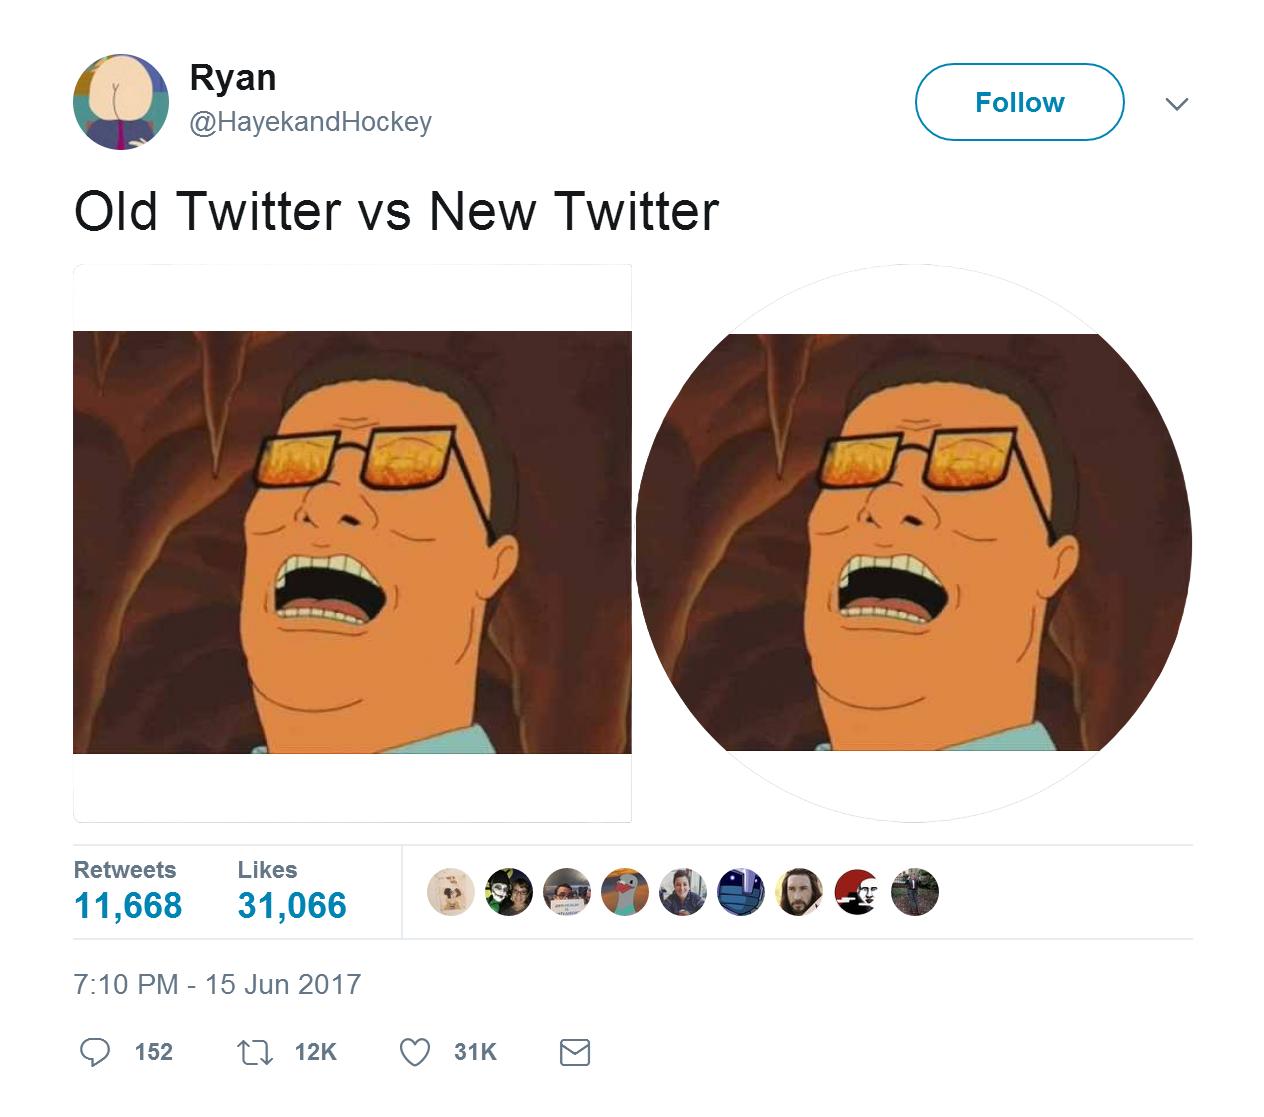The image size is (1264, 1117).
Task: Click the red and black liker avatar
Action: (x=857, y=892)
